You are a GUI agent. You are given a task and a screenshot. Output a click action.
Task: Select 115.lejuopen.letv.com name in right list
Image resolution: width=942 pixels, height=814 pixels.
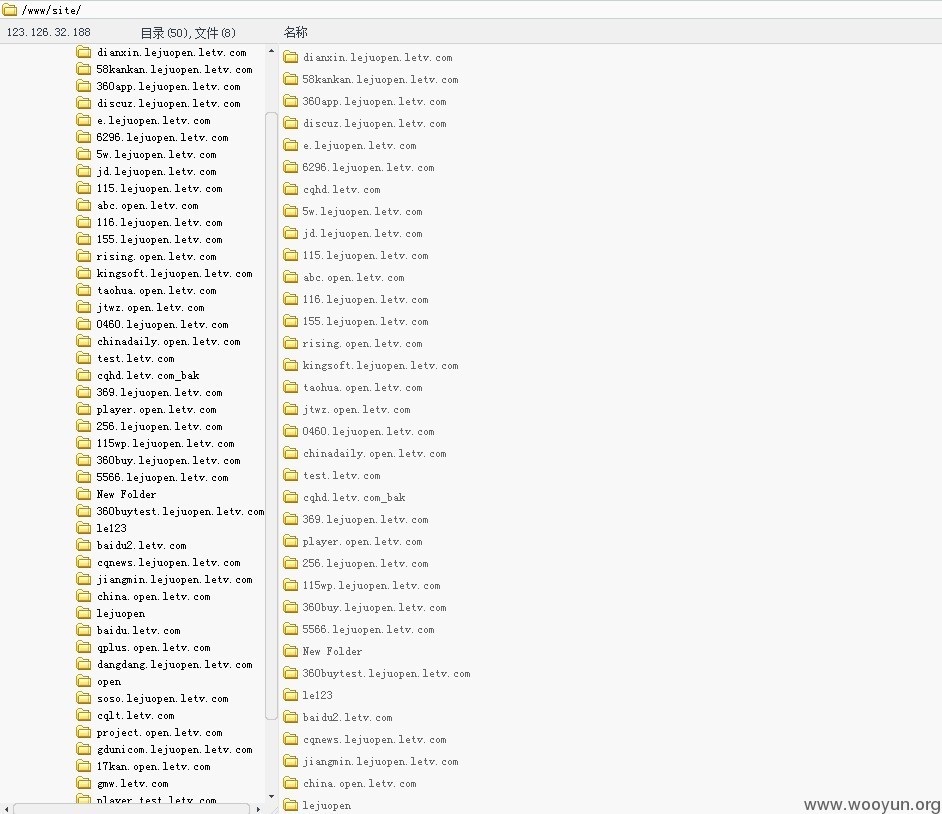pyautogui.click(x=365, y=255)
